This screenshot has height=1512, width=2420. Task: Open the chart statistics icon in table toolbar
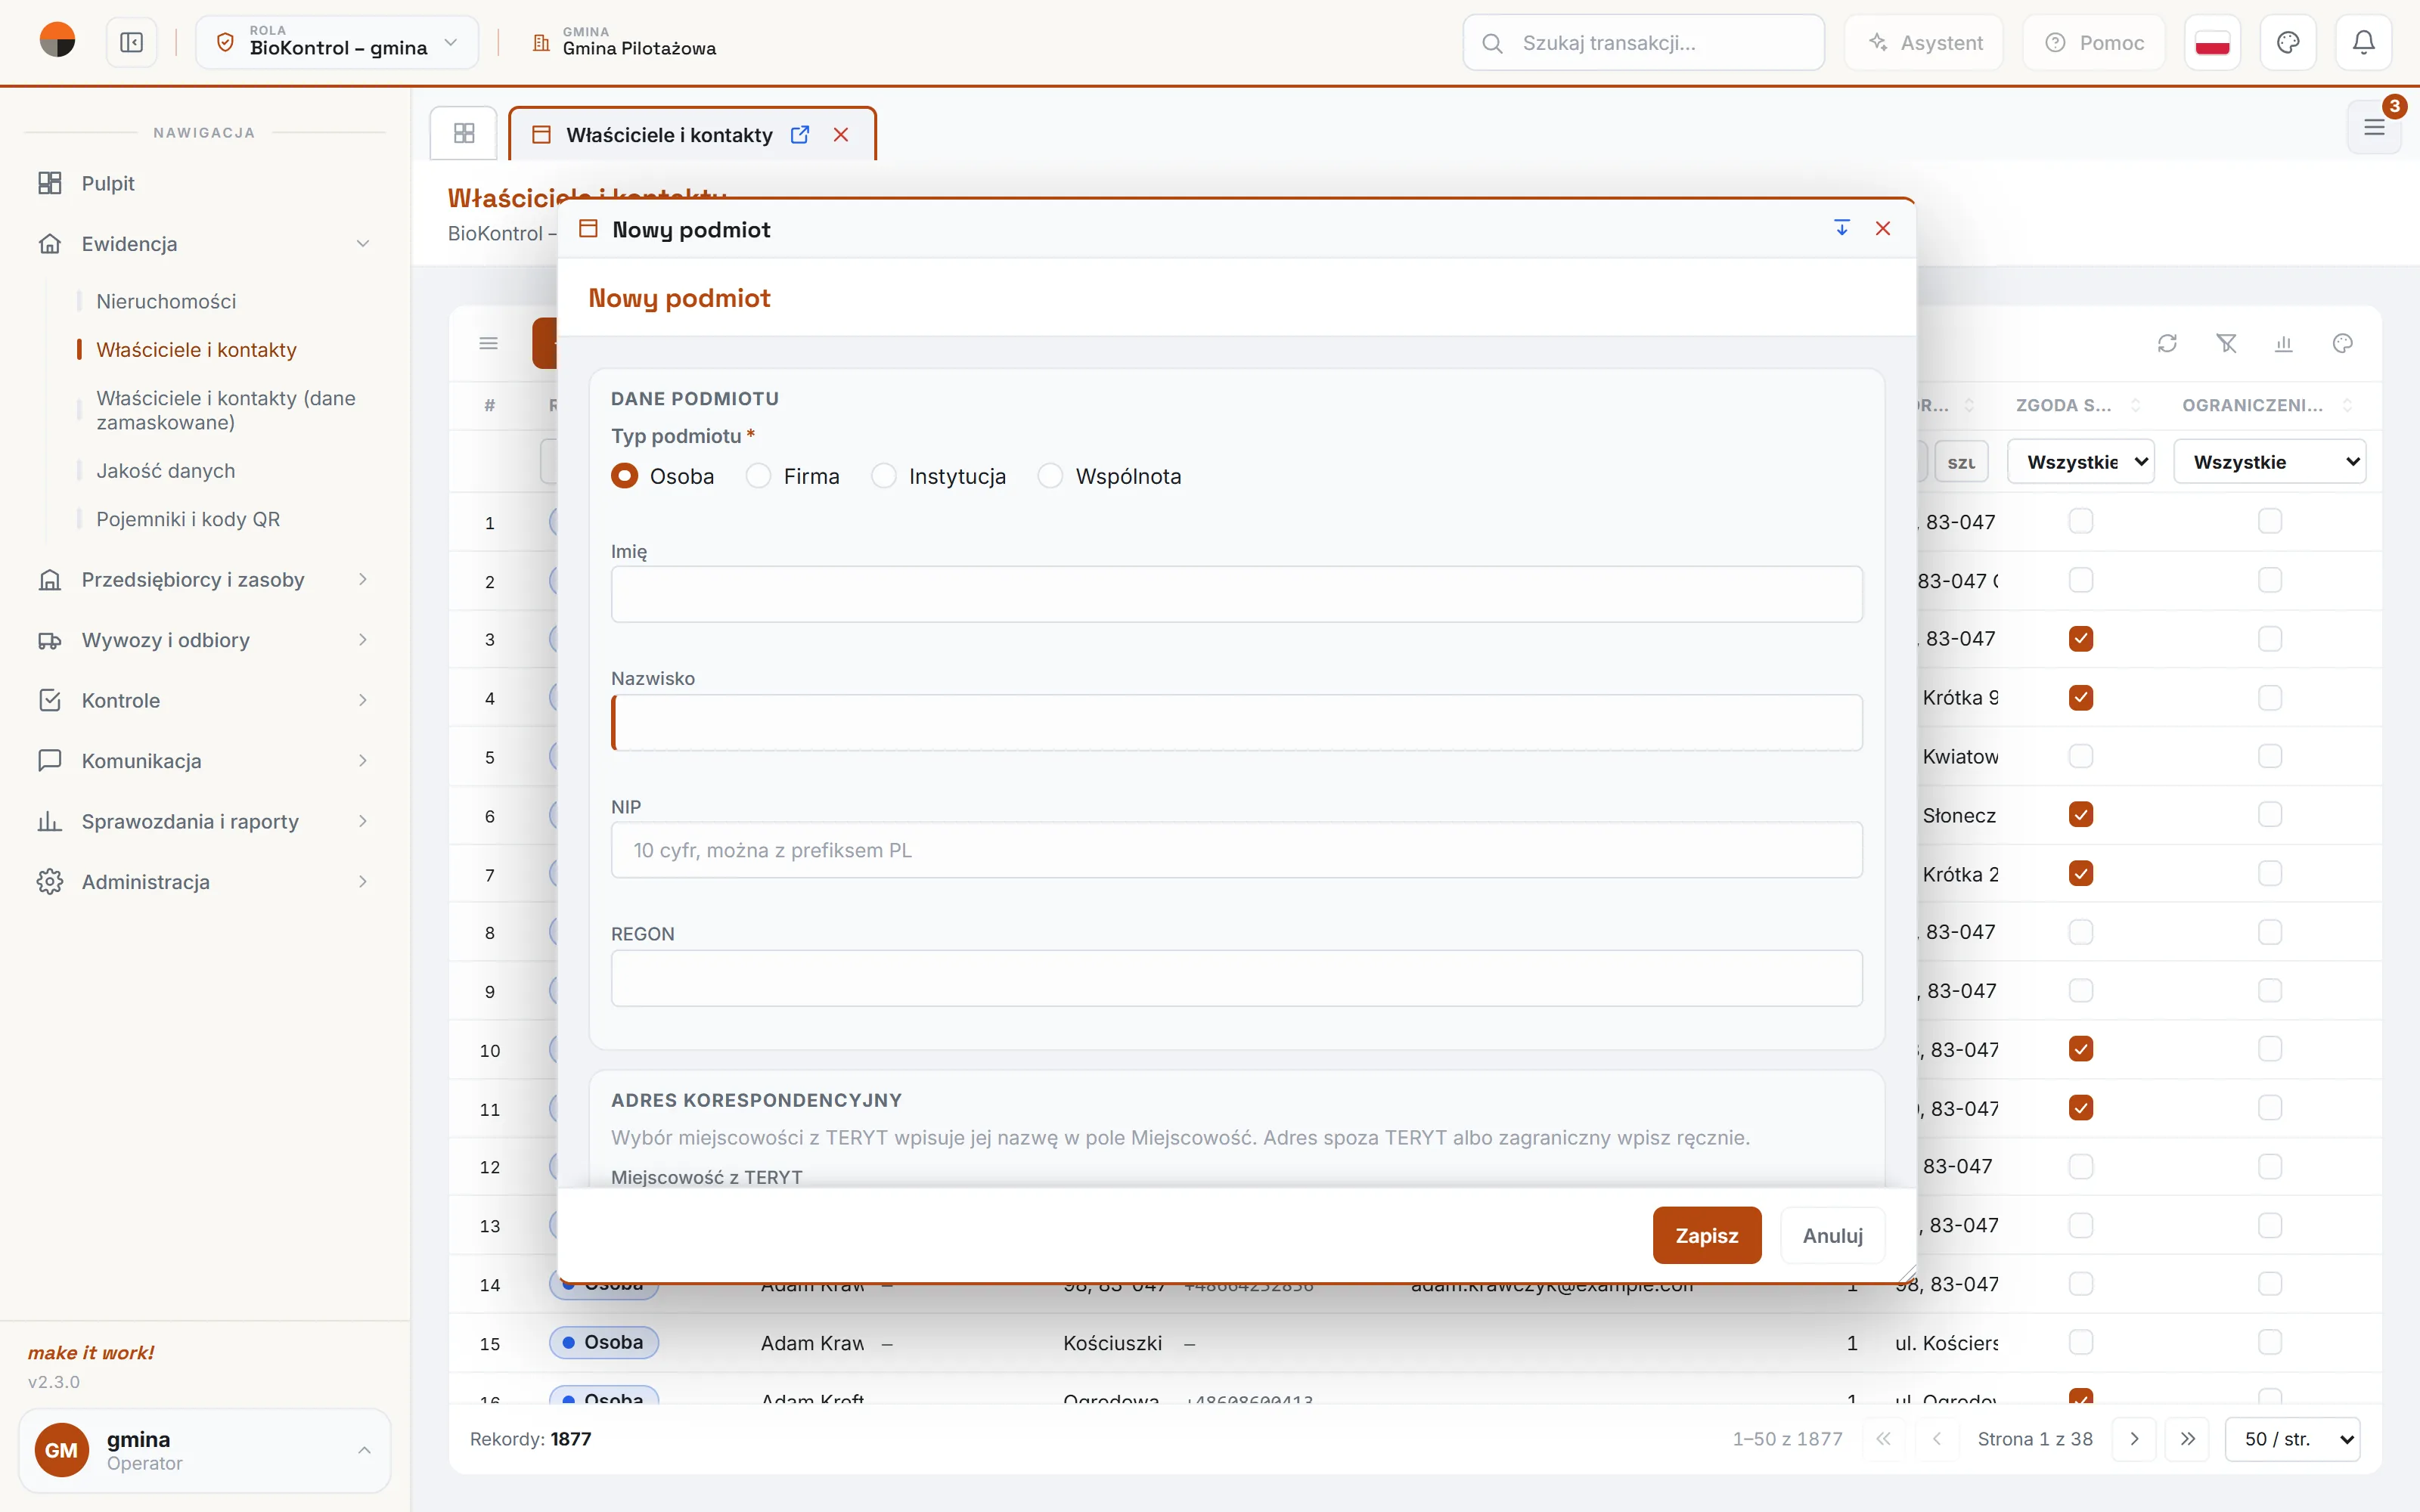pyautogui.click(x=2284, y=344)
